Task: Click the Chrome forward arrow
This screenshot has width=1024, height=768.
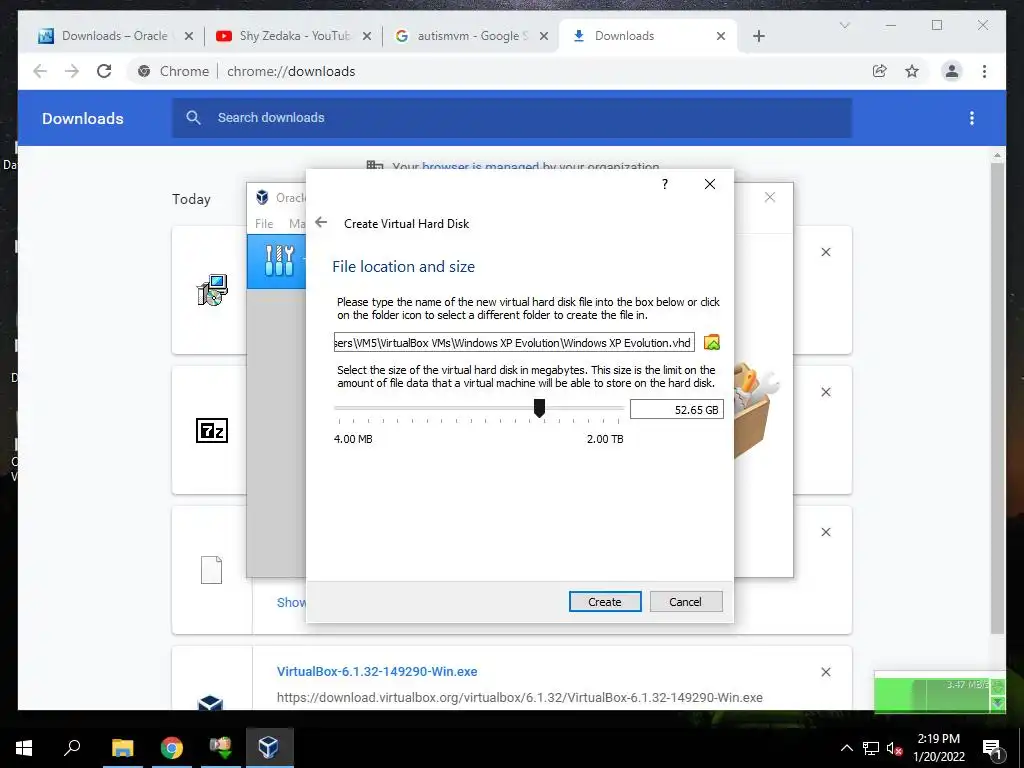Action: pos(72,71)
